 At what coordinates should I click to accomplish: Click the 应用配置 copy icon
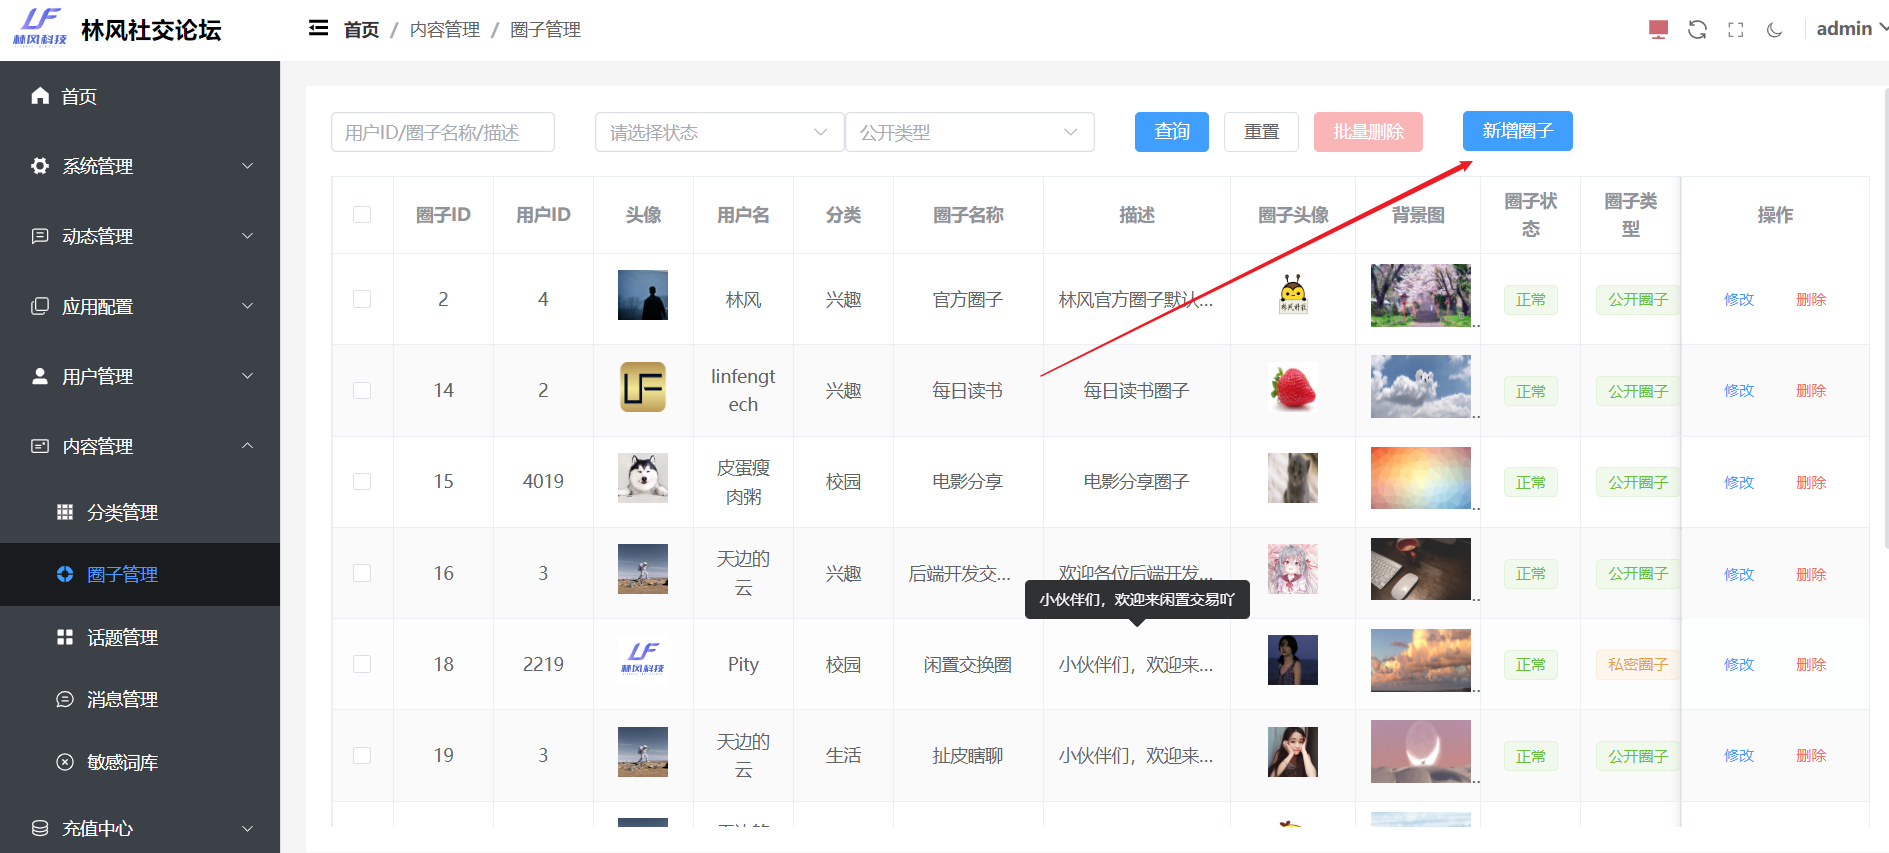40,305
